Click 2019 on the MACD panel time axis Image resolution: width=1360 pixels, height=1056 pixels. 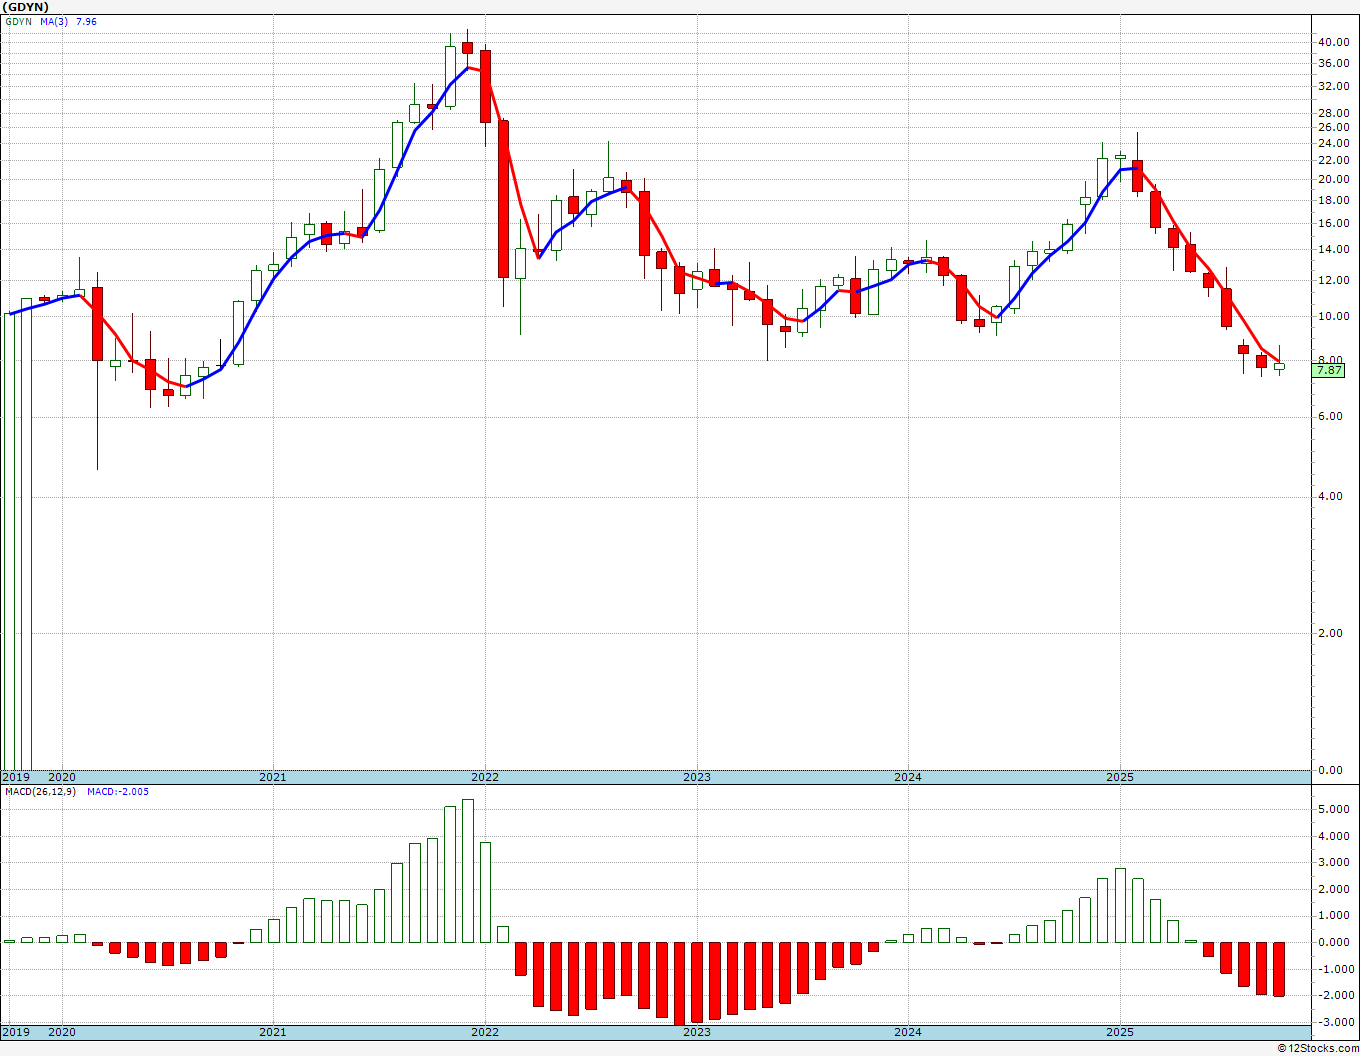16,1033
